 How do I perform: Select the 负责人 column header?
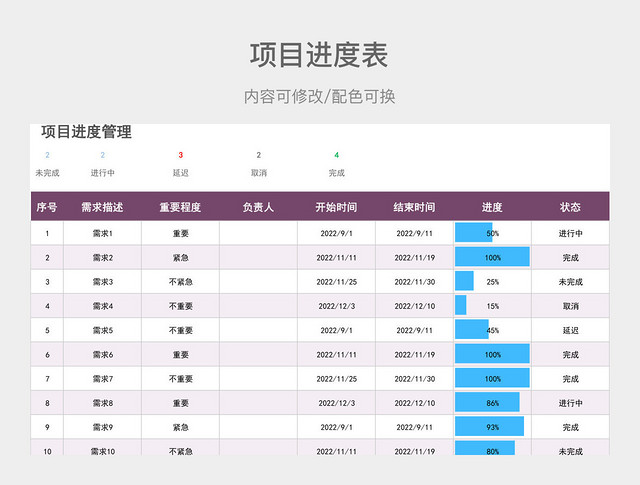pos(258,207)
